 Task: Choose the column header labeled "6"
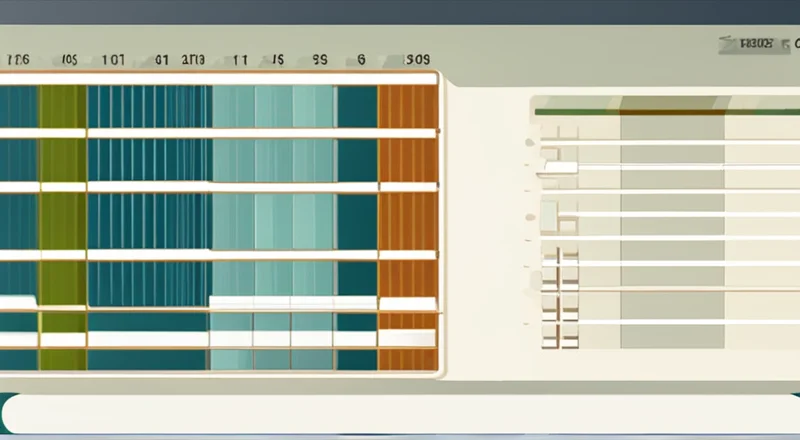click(x=361, y=60)
